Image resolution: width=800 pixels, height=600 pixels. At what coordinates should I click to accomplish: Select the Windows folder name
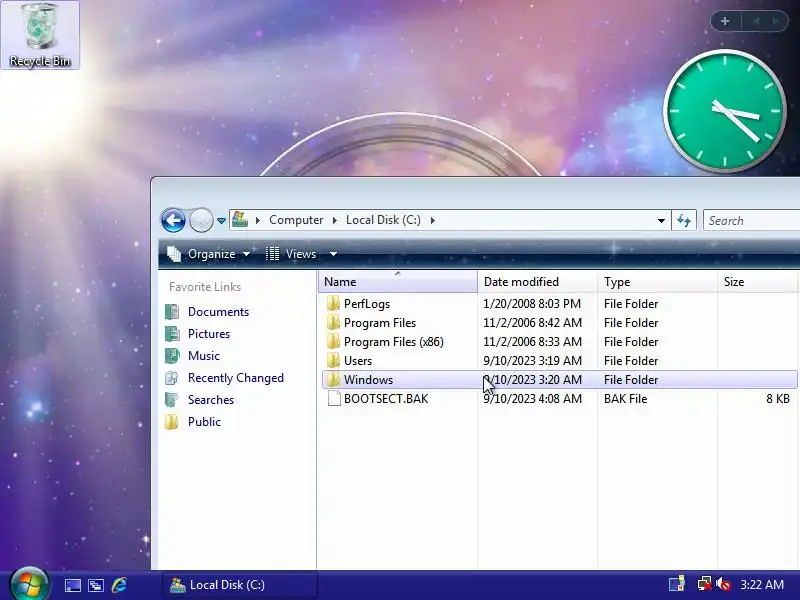pos(368,380)
